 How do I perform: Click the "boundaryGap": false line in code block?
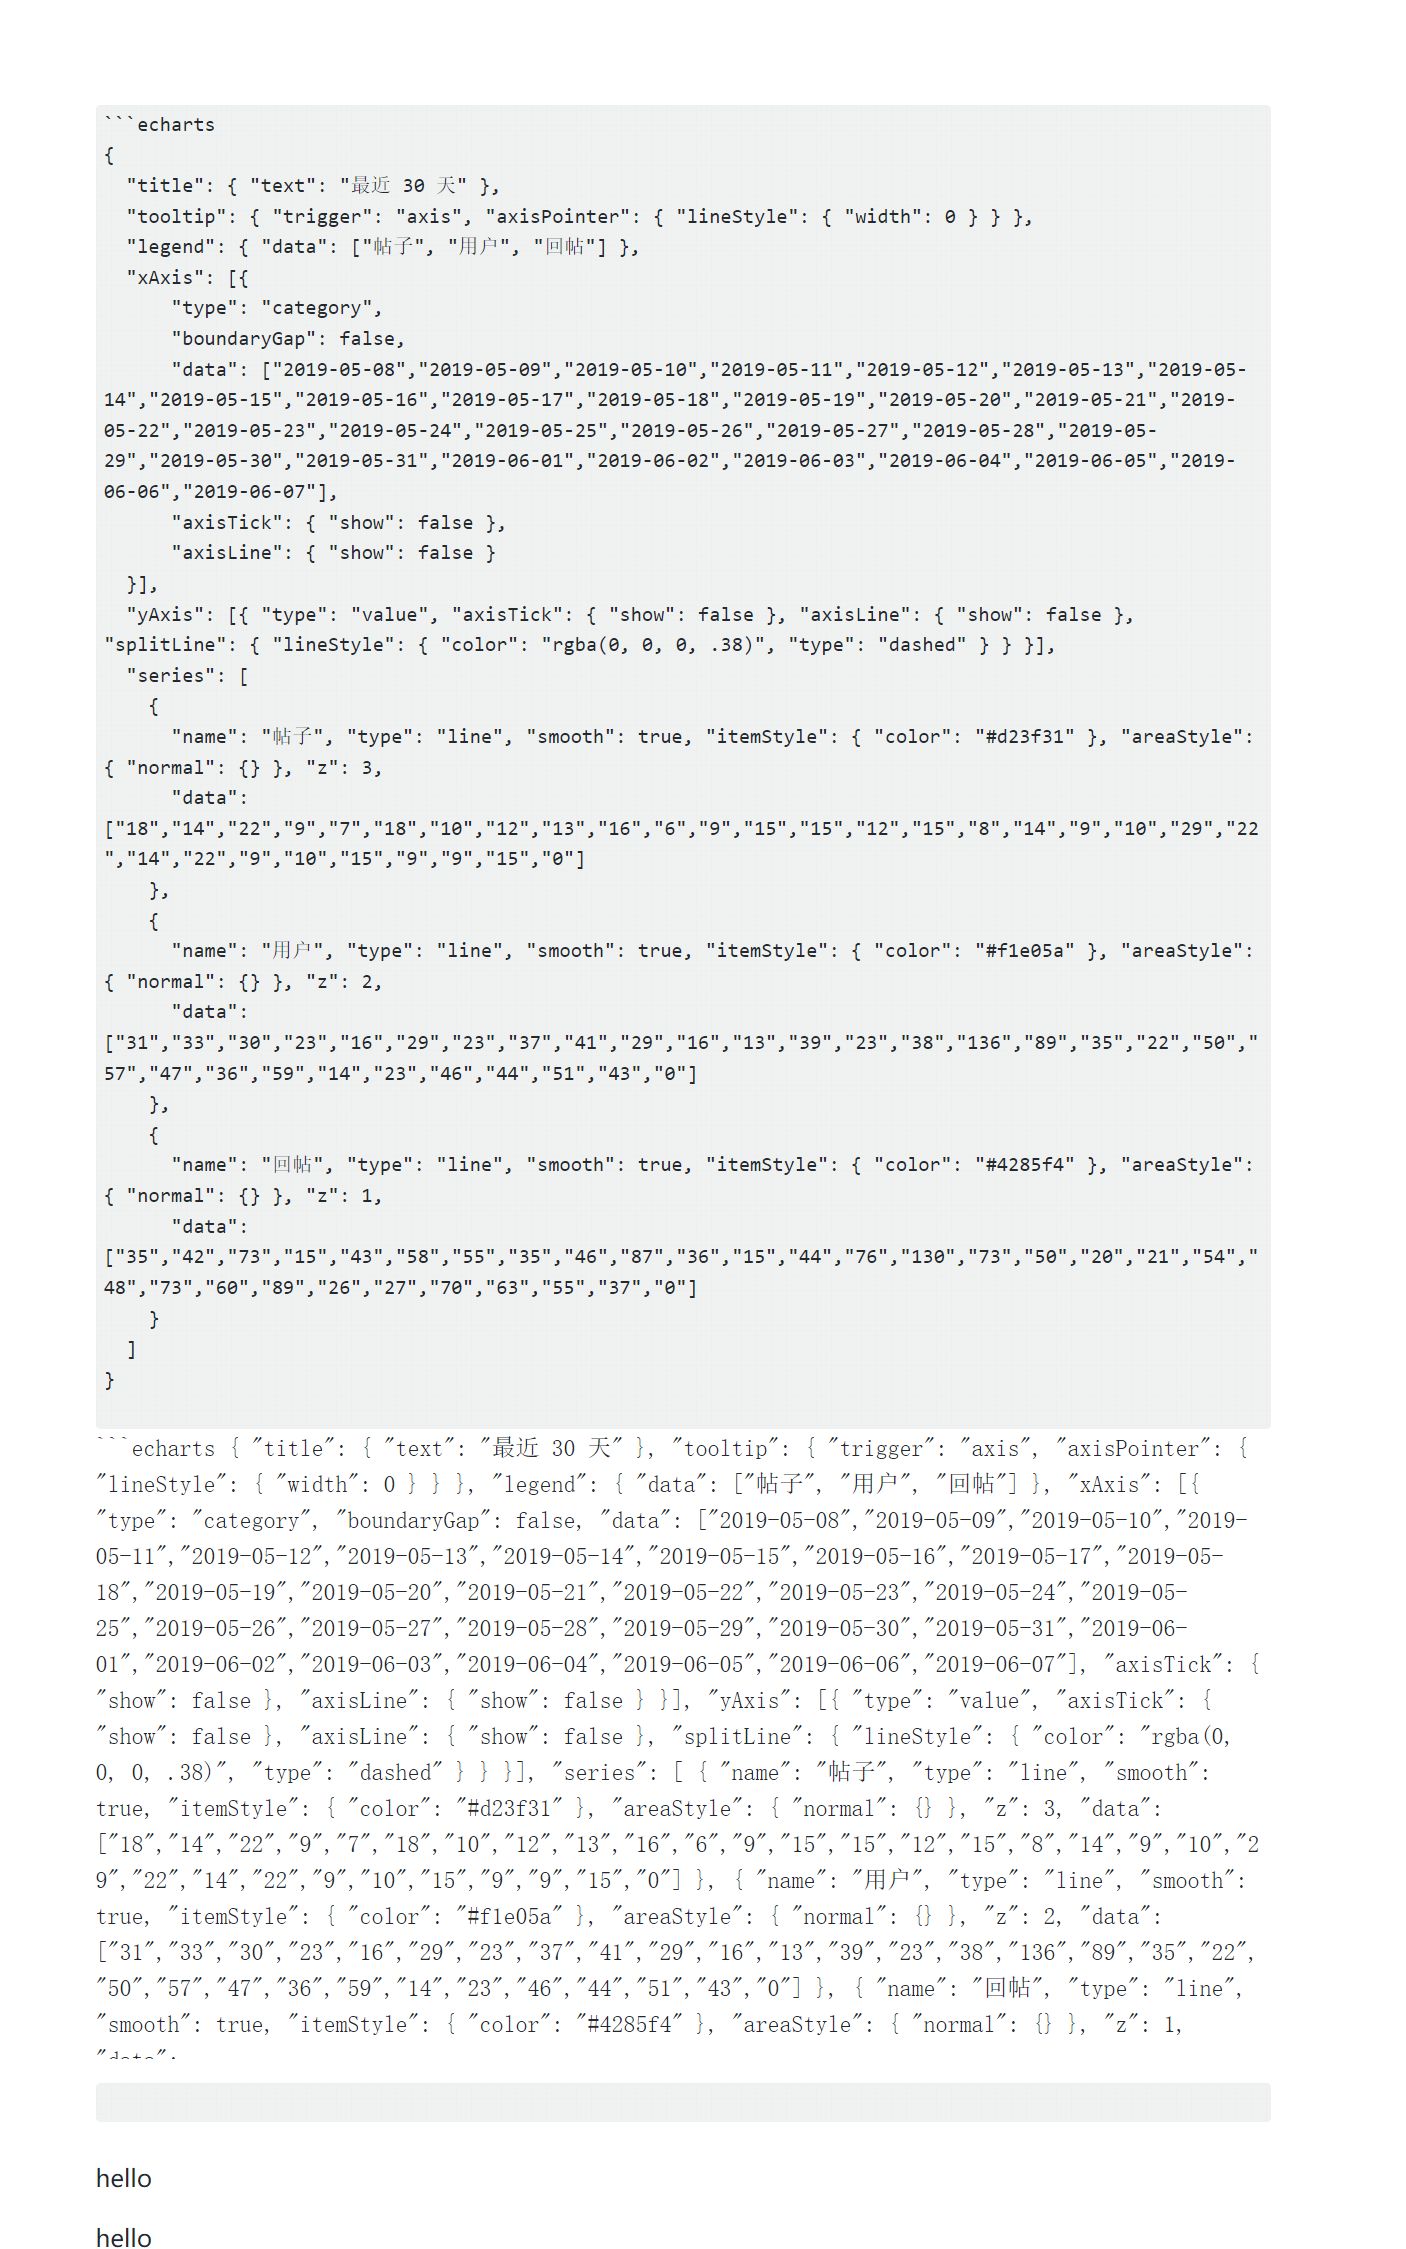tap(288, 338)
